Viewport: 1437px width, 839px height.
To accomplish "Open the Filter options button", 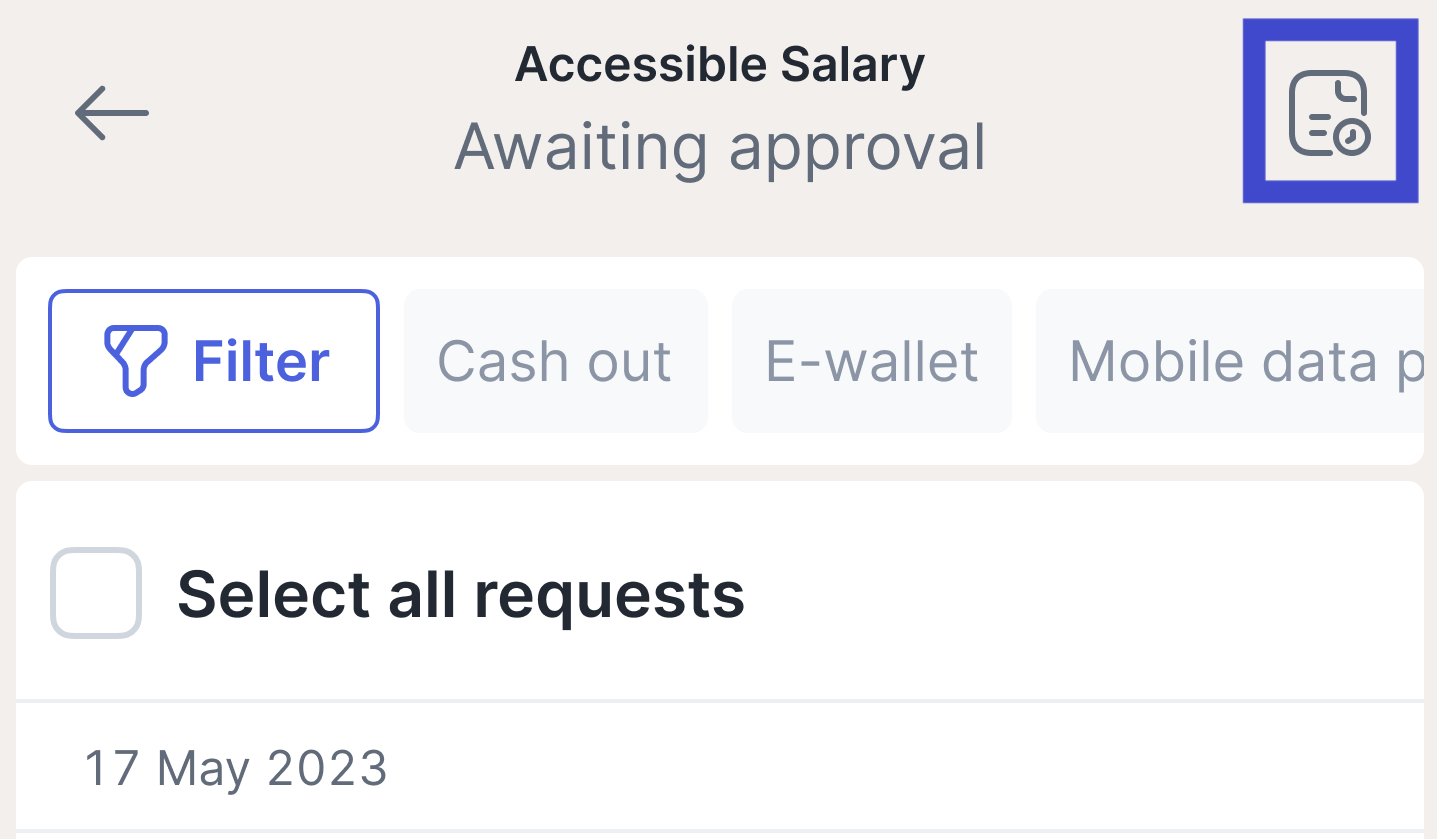I will (x=214, y=361).
